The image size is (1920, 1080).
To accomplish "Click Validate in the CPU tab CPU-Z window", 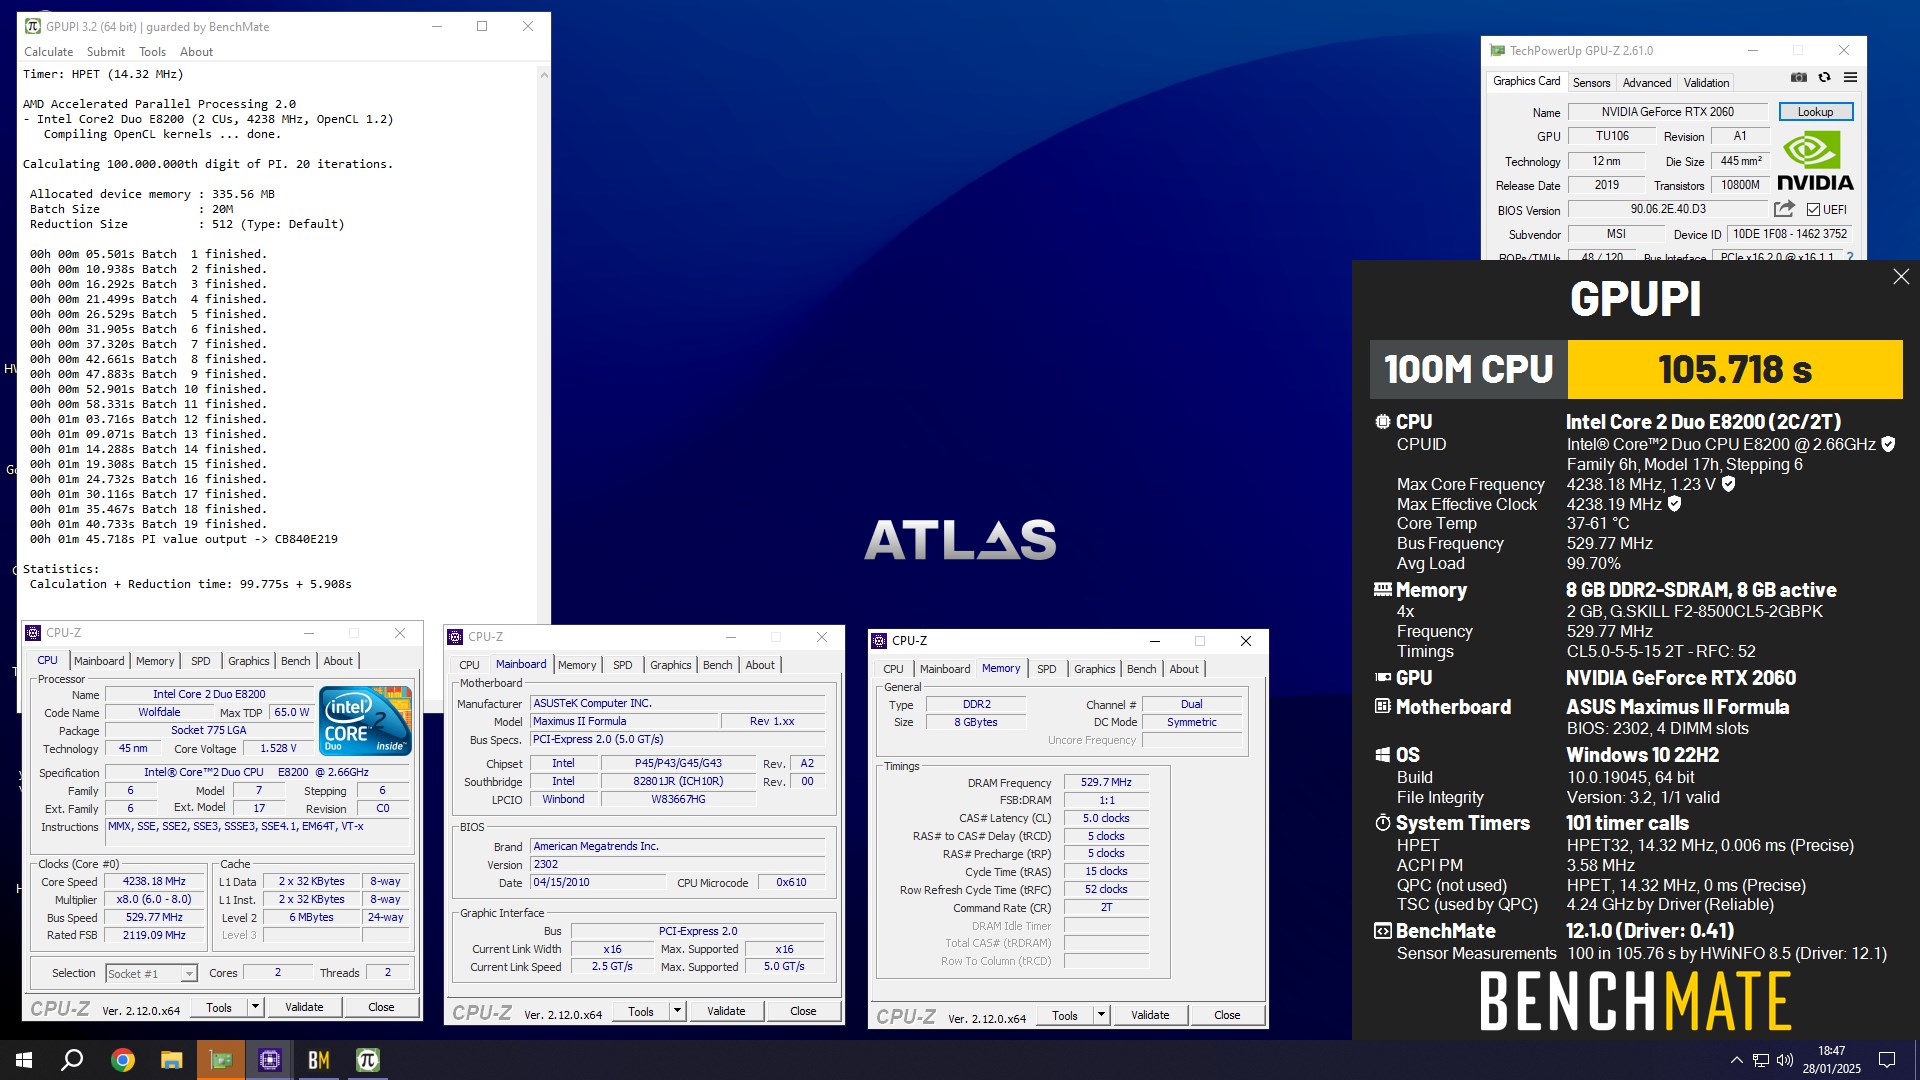I will tap(304, 1007).
